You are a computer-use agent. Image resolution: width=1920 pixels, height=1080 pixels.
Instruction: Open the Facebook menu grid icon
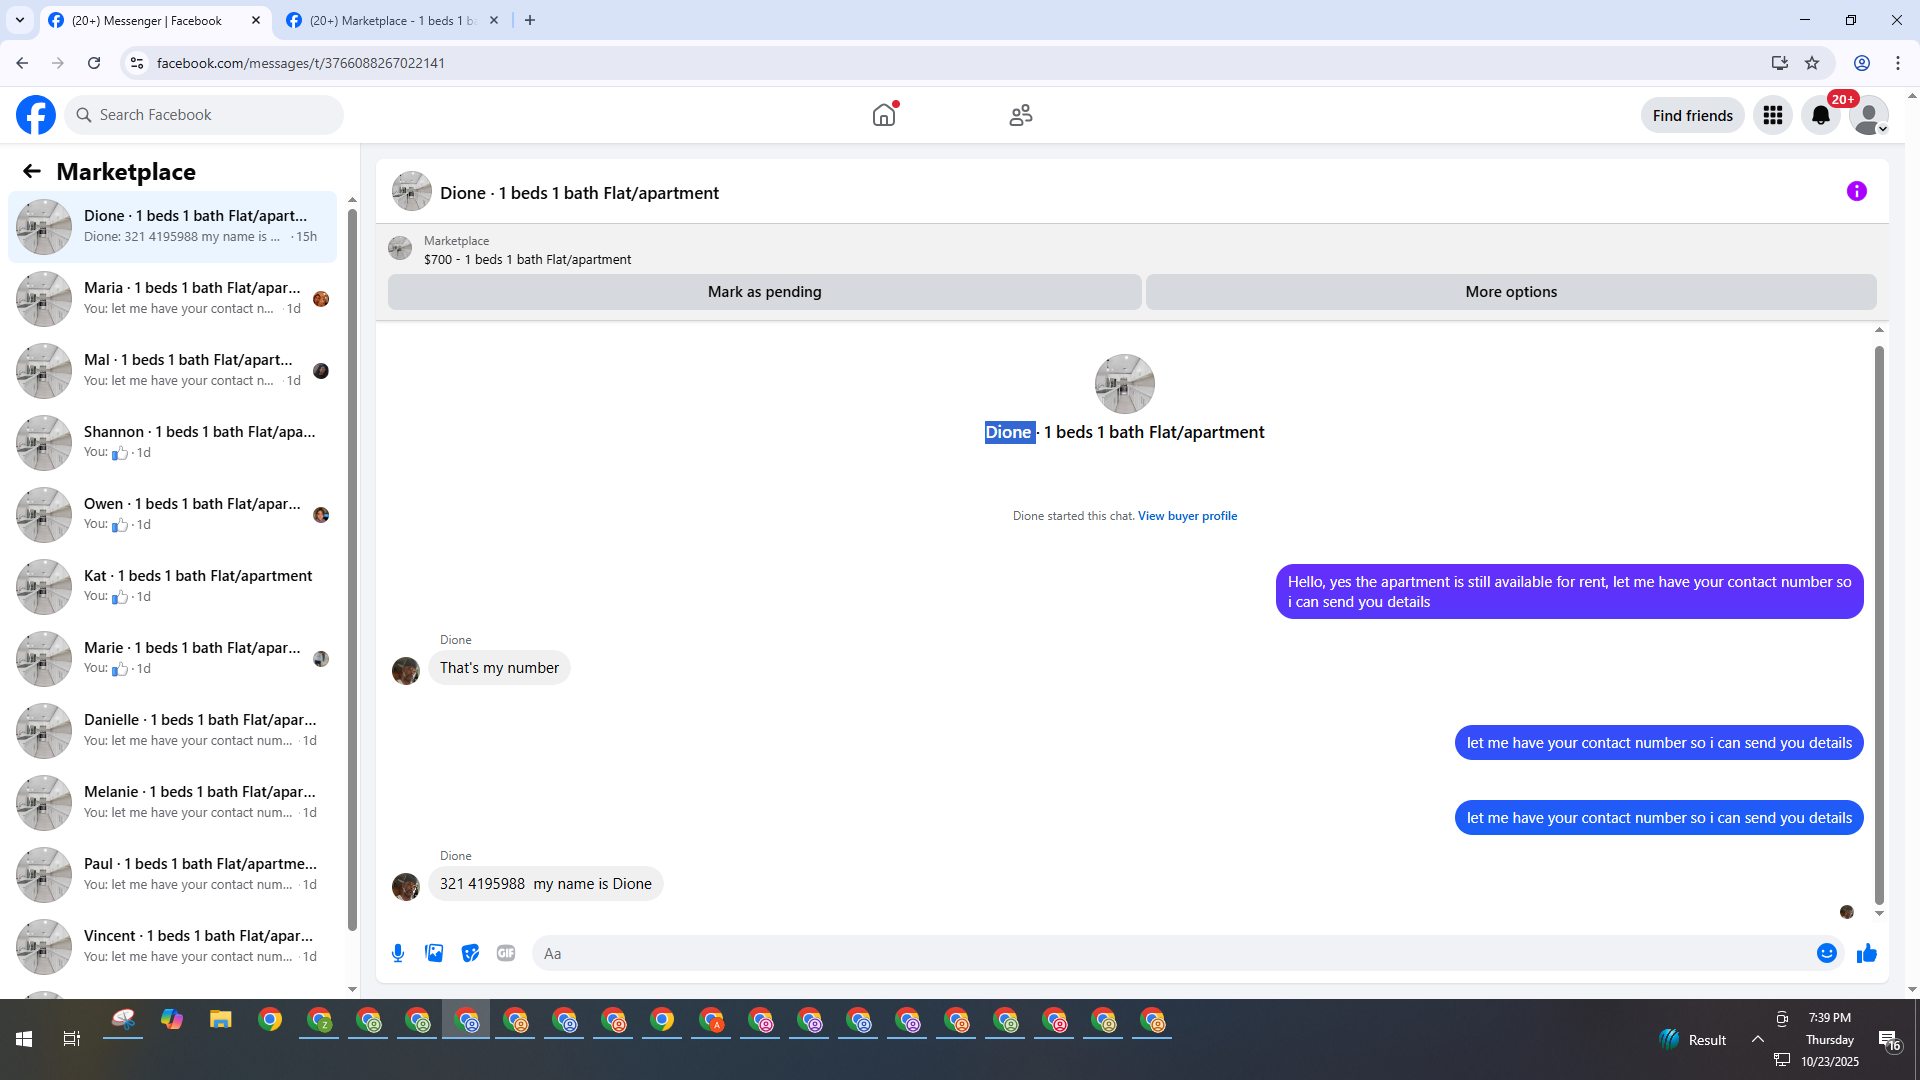pos(1772,115)
